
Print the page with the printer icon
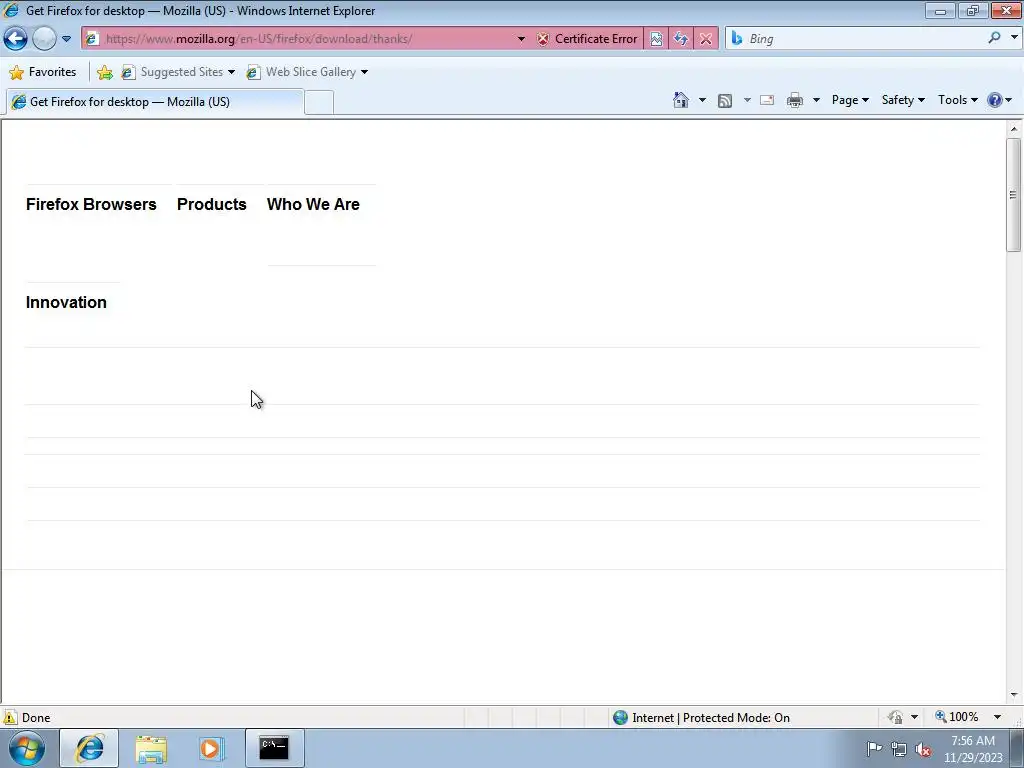(x=795, y=100)
